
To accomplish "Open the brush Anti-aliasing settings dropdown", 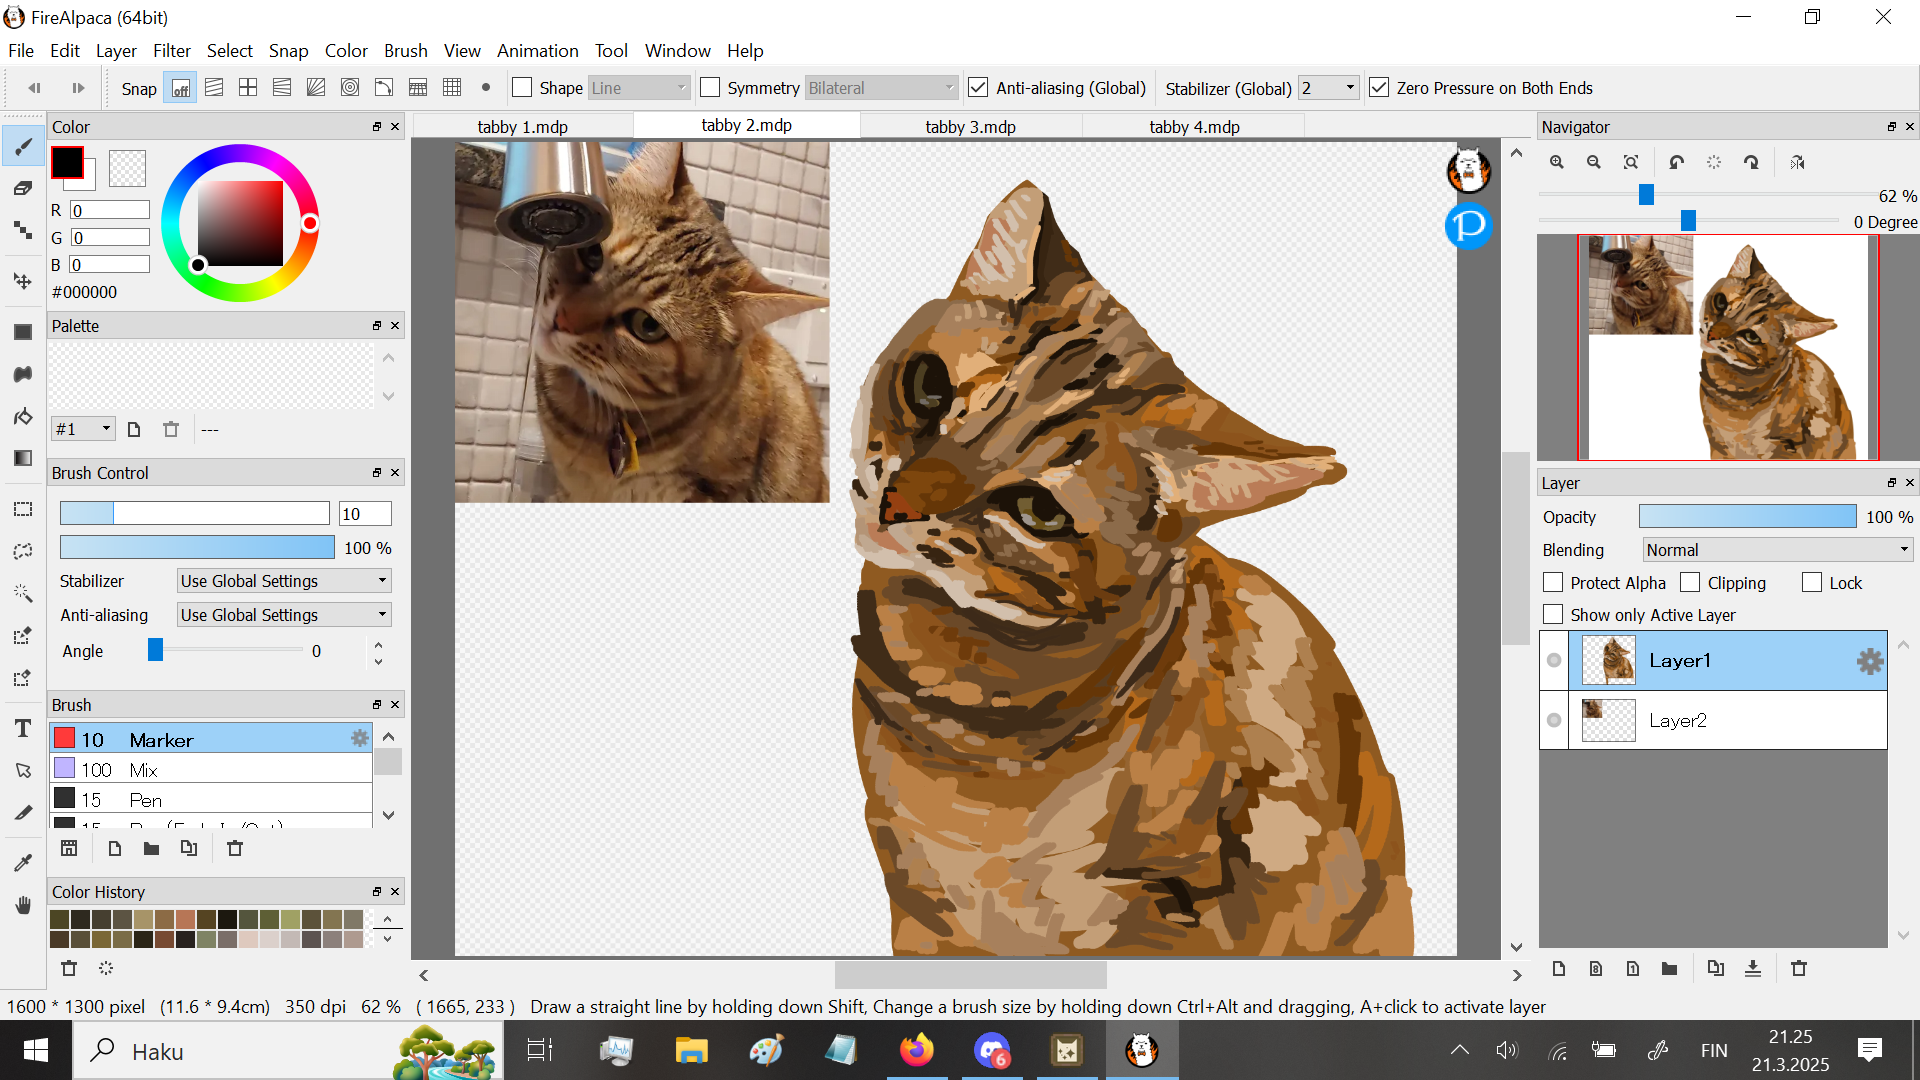I will pyautogui.click(x=284, y=615).
